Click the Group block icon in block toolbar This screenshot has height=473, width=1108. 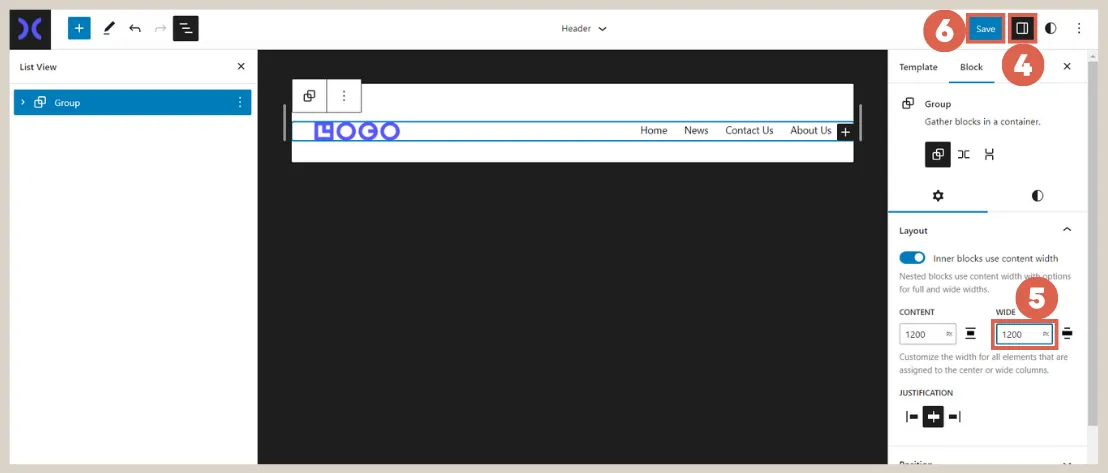tap(310, 96)
